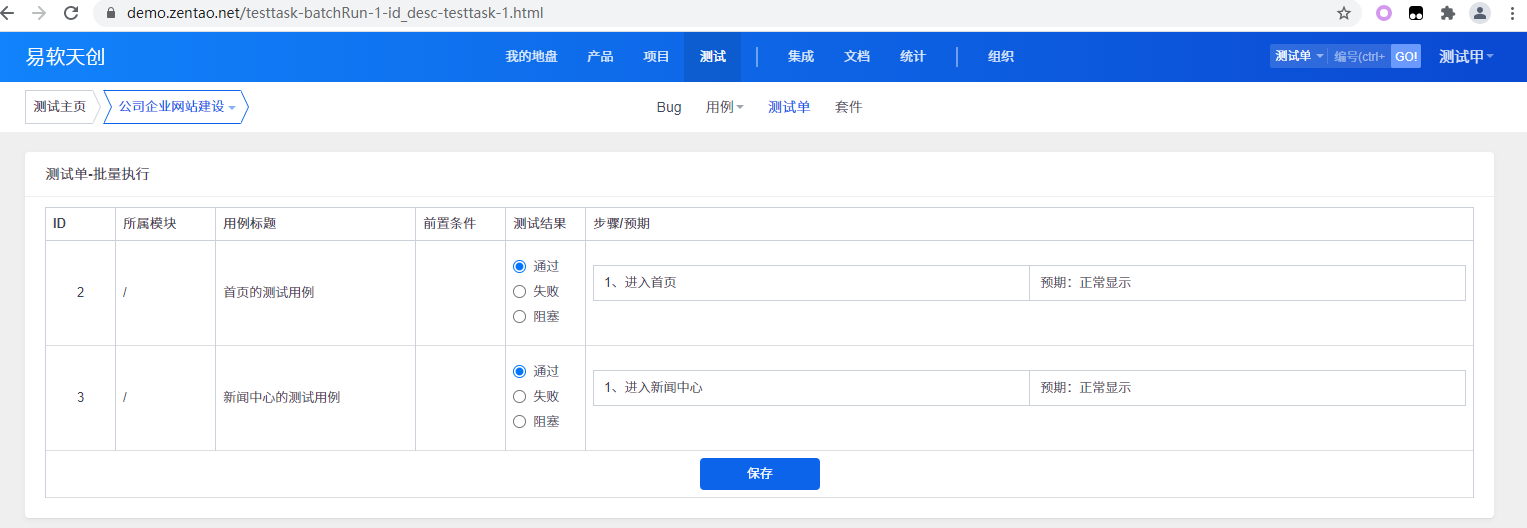Click the purple circle extension icon
Viewport: 1527px width, 528px height.
point(1384,13)
